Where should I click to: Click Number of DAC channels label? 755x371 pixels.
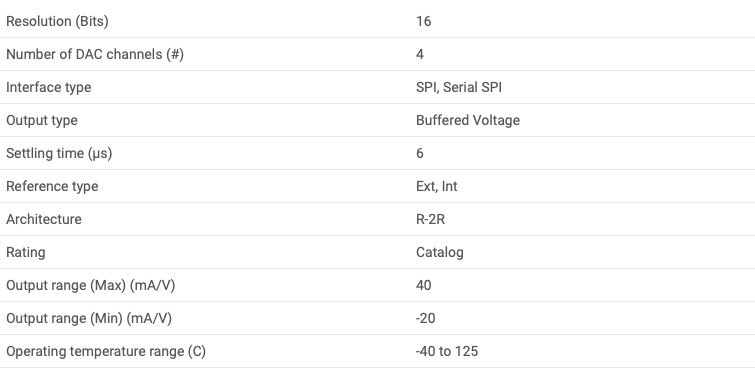[x=95, y=54]
